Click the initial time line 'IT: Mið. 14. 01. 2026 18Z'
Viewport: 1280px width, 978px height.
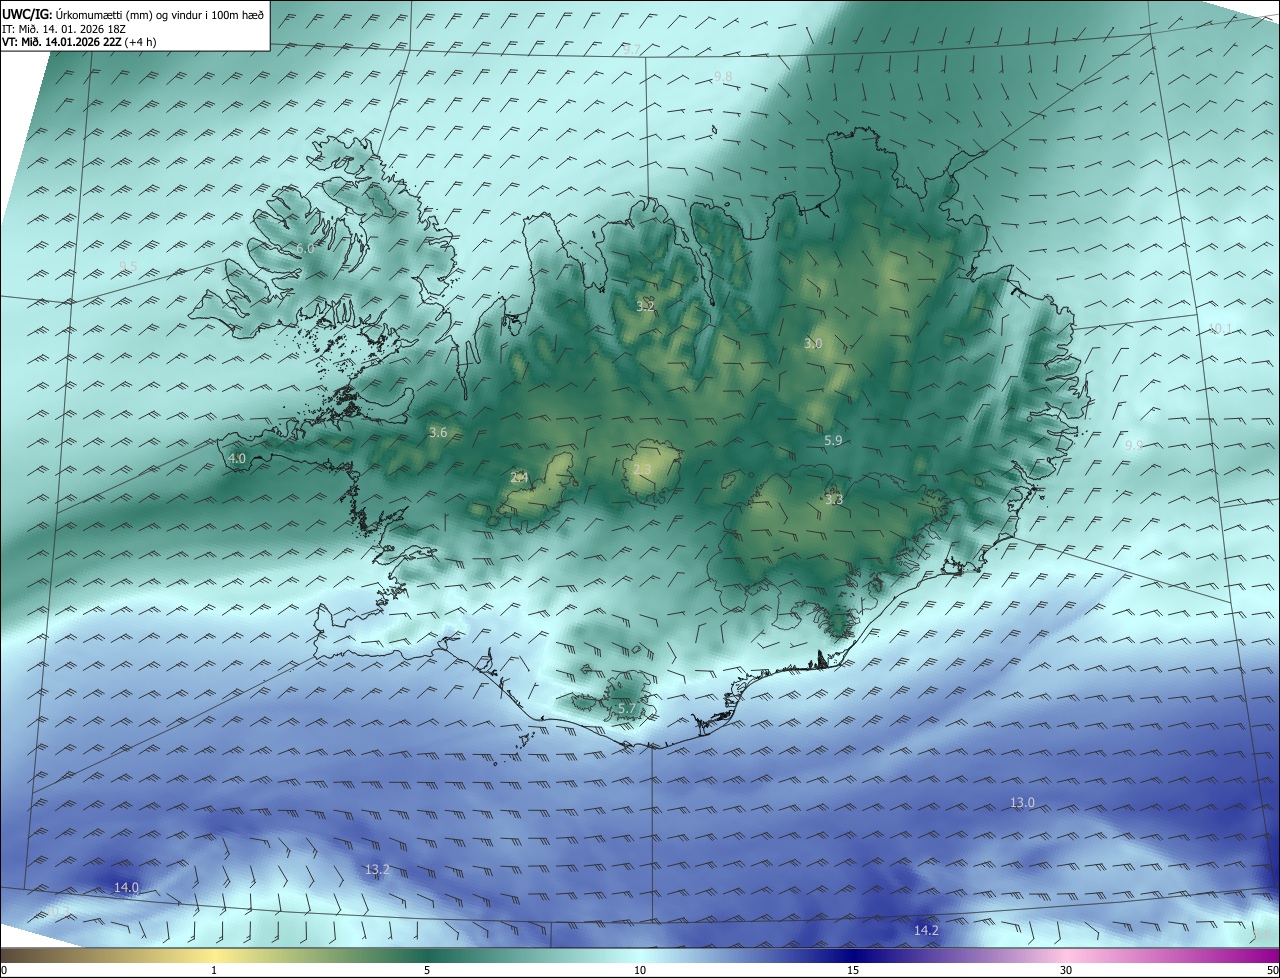pos(63,29)
